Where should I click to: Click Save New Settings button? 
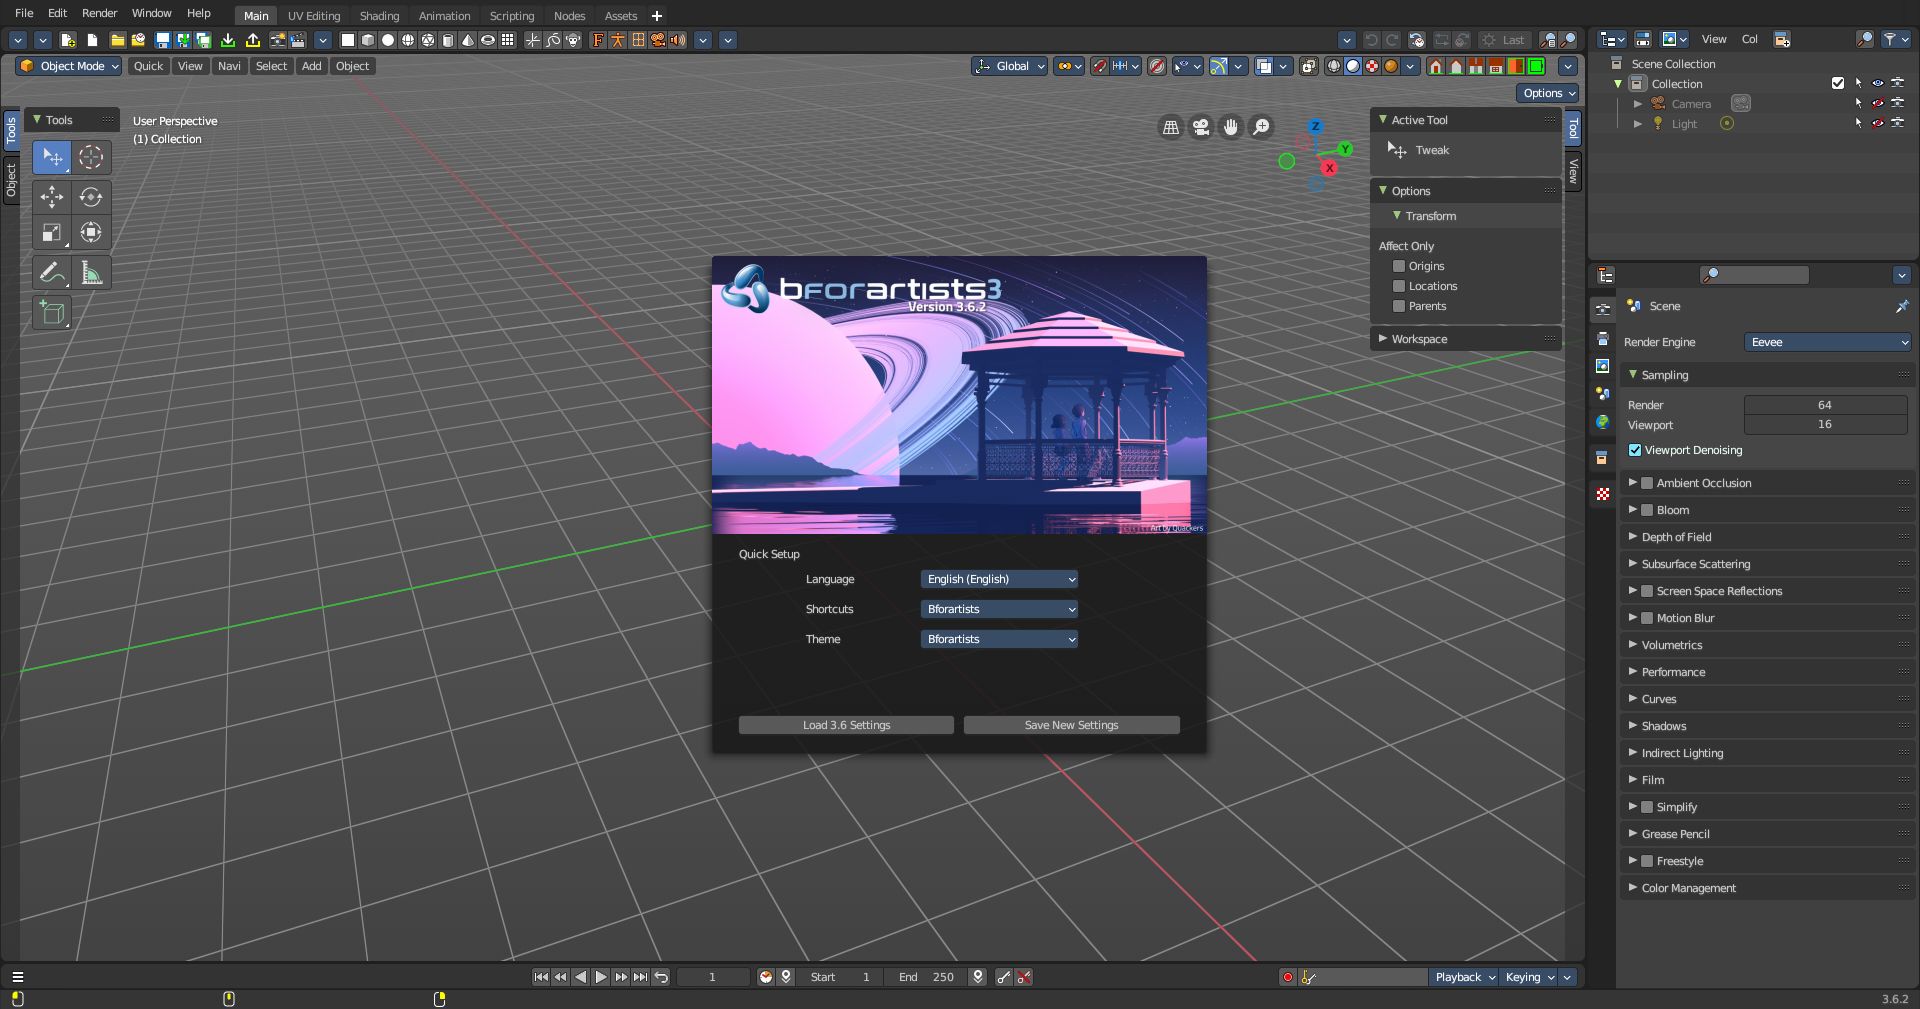coord(1071,725)
